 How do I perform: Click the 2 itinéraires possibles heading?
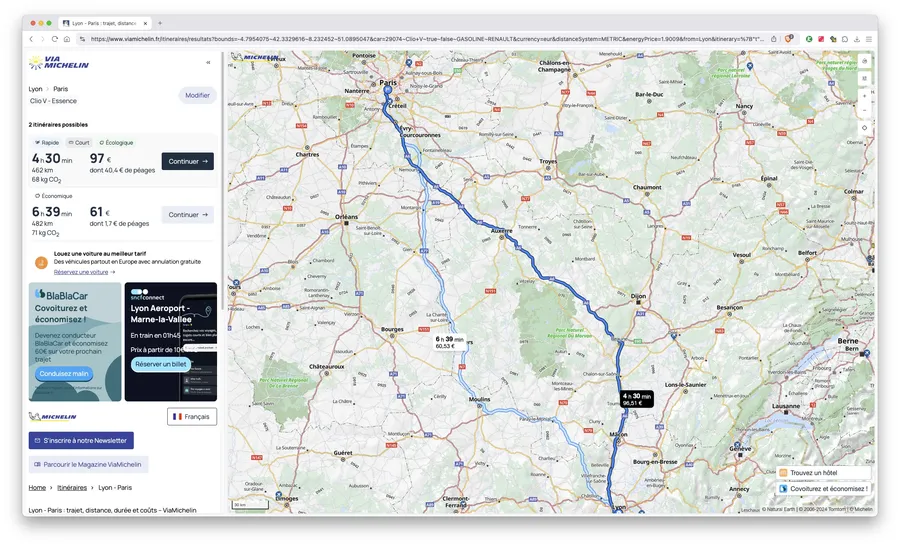click(x=58, y=125)
